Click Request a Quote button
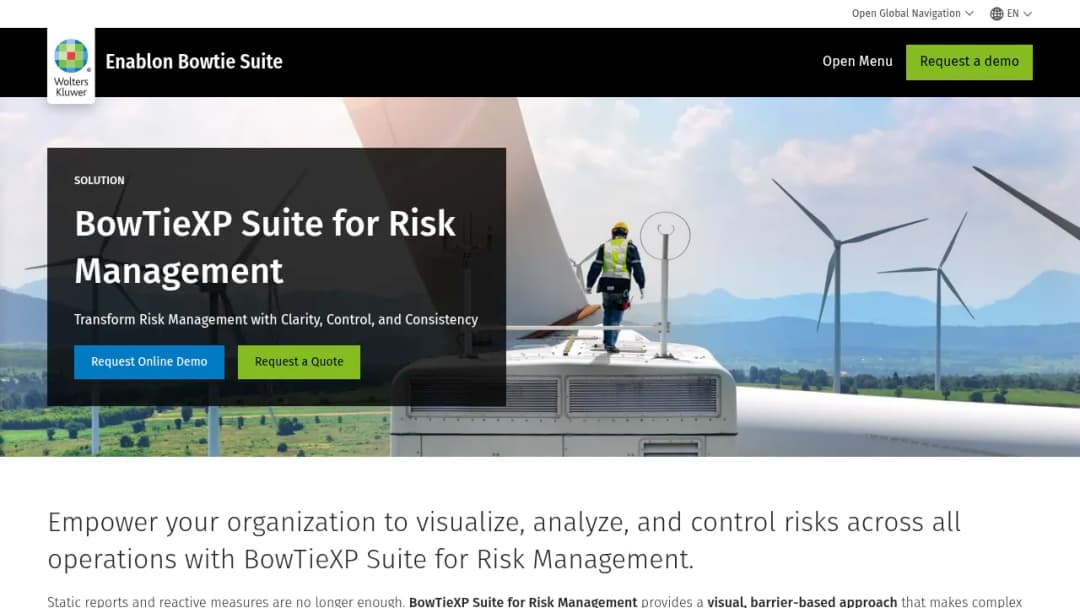The image size is (1080, 608). point(299,362)
